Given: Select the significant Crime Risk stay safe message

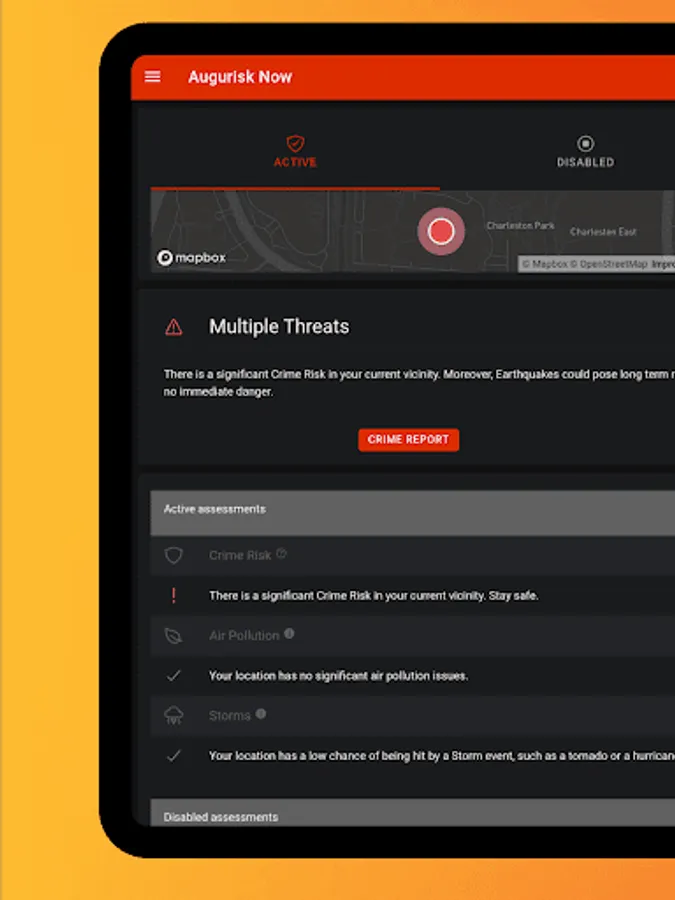Looking at the screenshot, I should tap(374, 596).
